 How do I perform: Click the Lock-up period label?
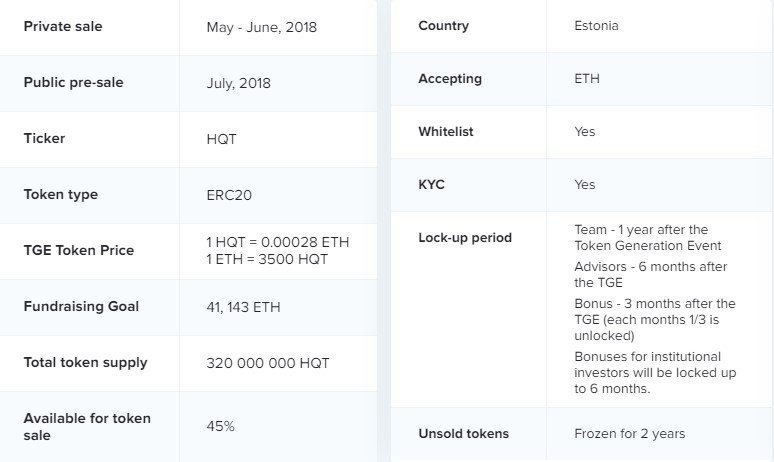465,238
